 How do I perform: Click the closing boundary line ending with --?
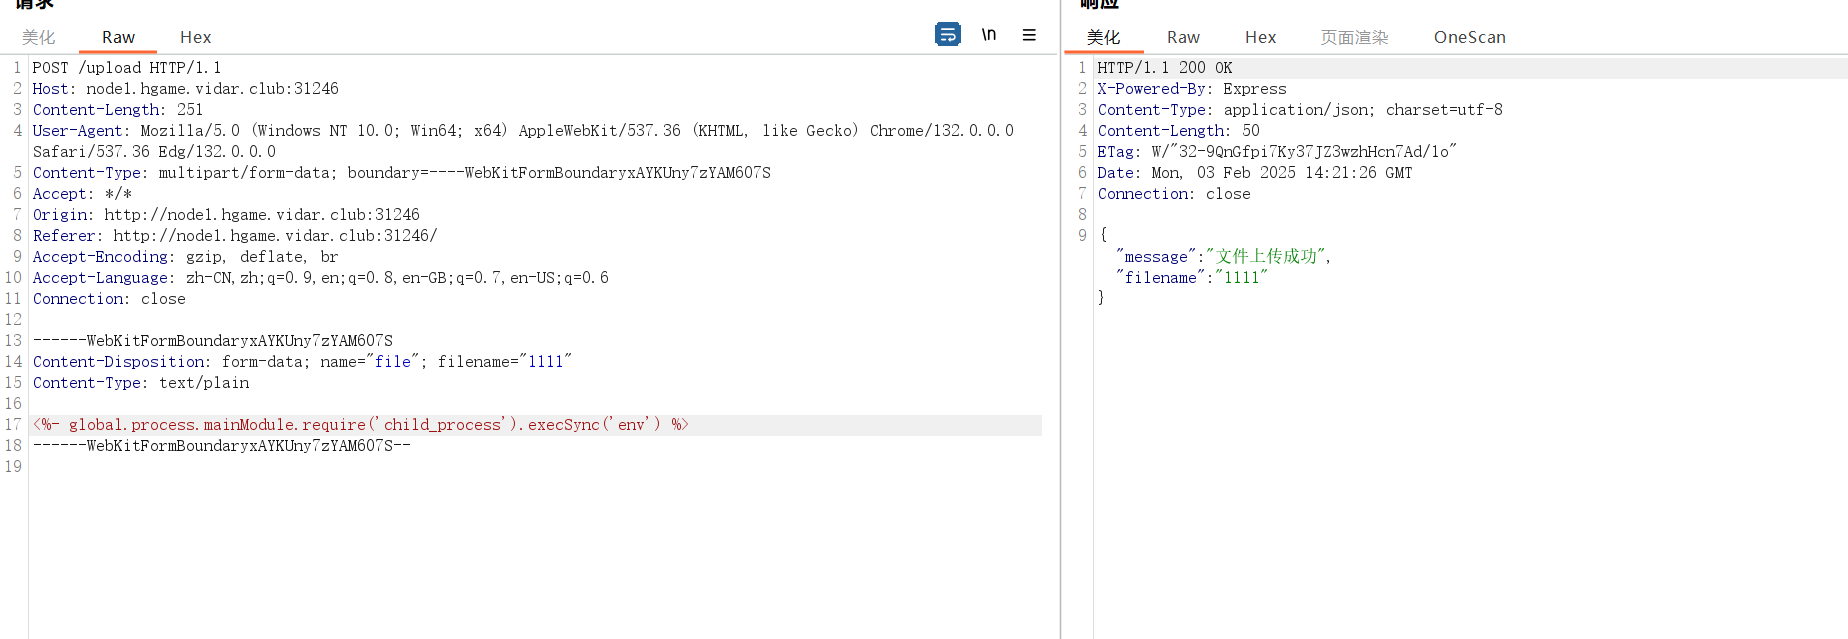pos(221,446)
